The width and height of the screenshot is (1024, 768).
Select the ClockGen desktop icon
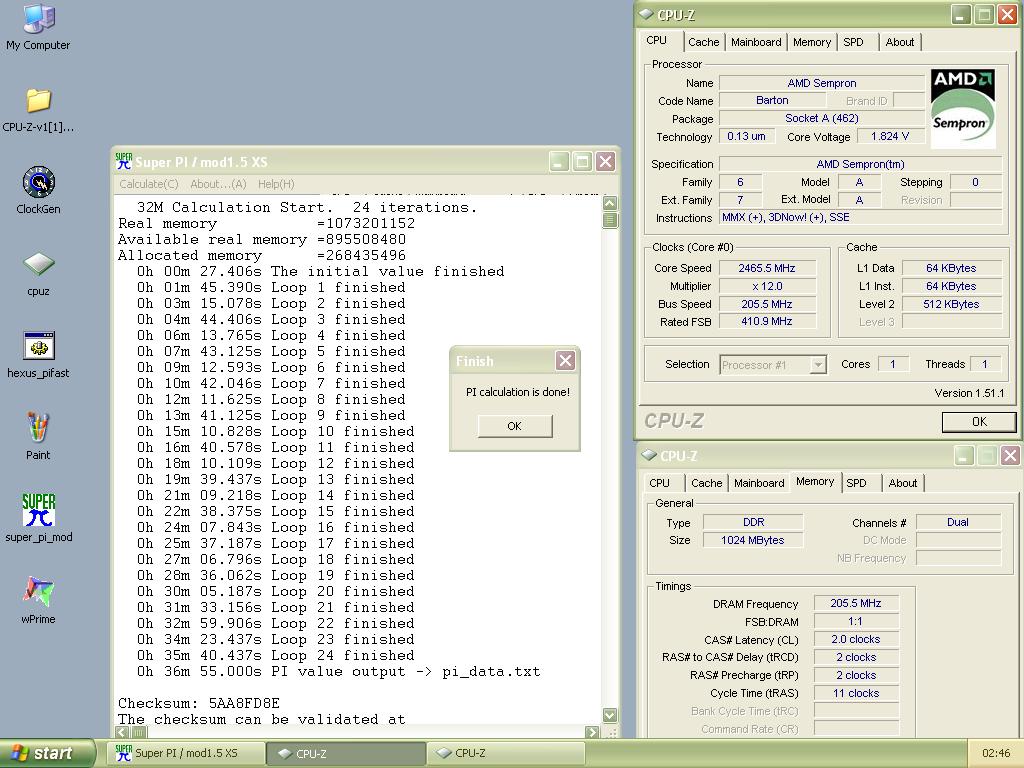tap(38, 191)
